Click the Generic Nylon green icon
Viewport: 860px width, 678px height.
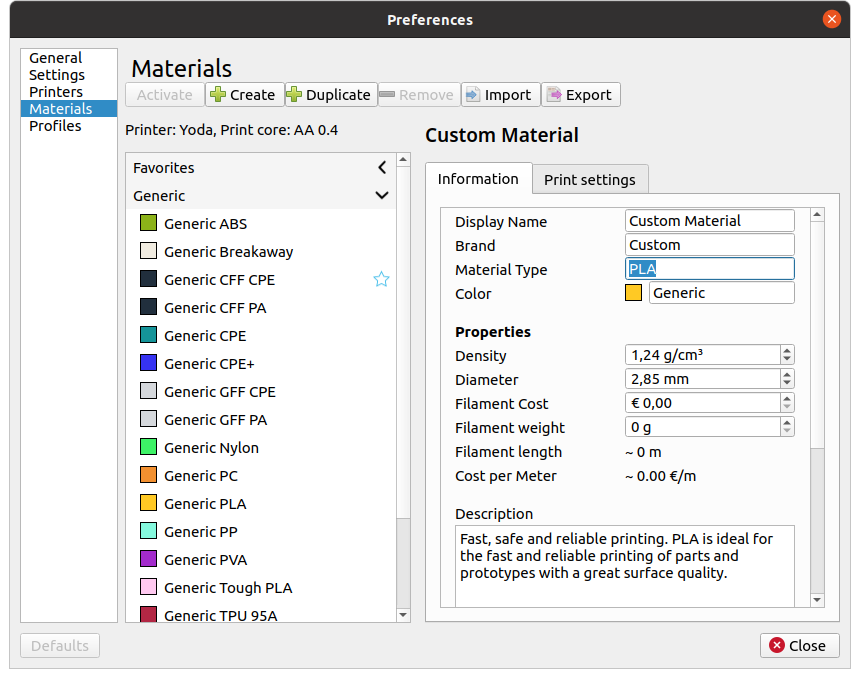(148, 448)
